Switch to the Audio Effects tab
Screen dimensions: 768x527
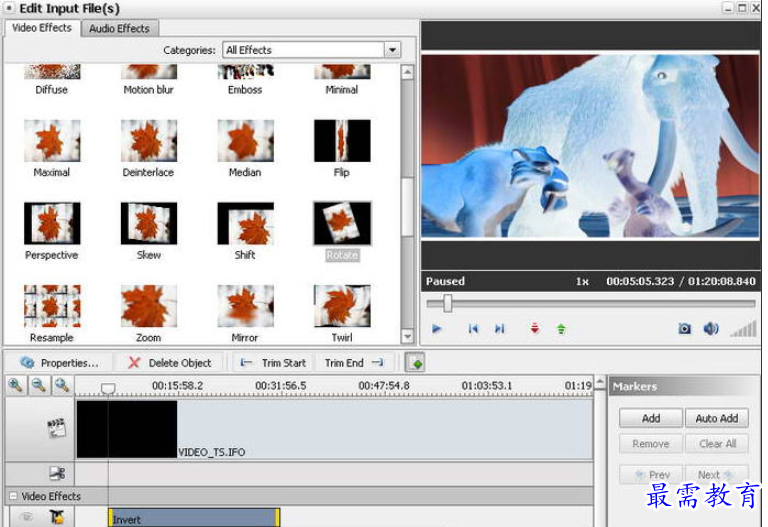point(119,28)
